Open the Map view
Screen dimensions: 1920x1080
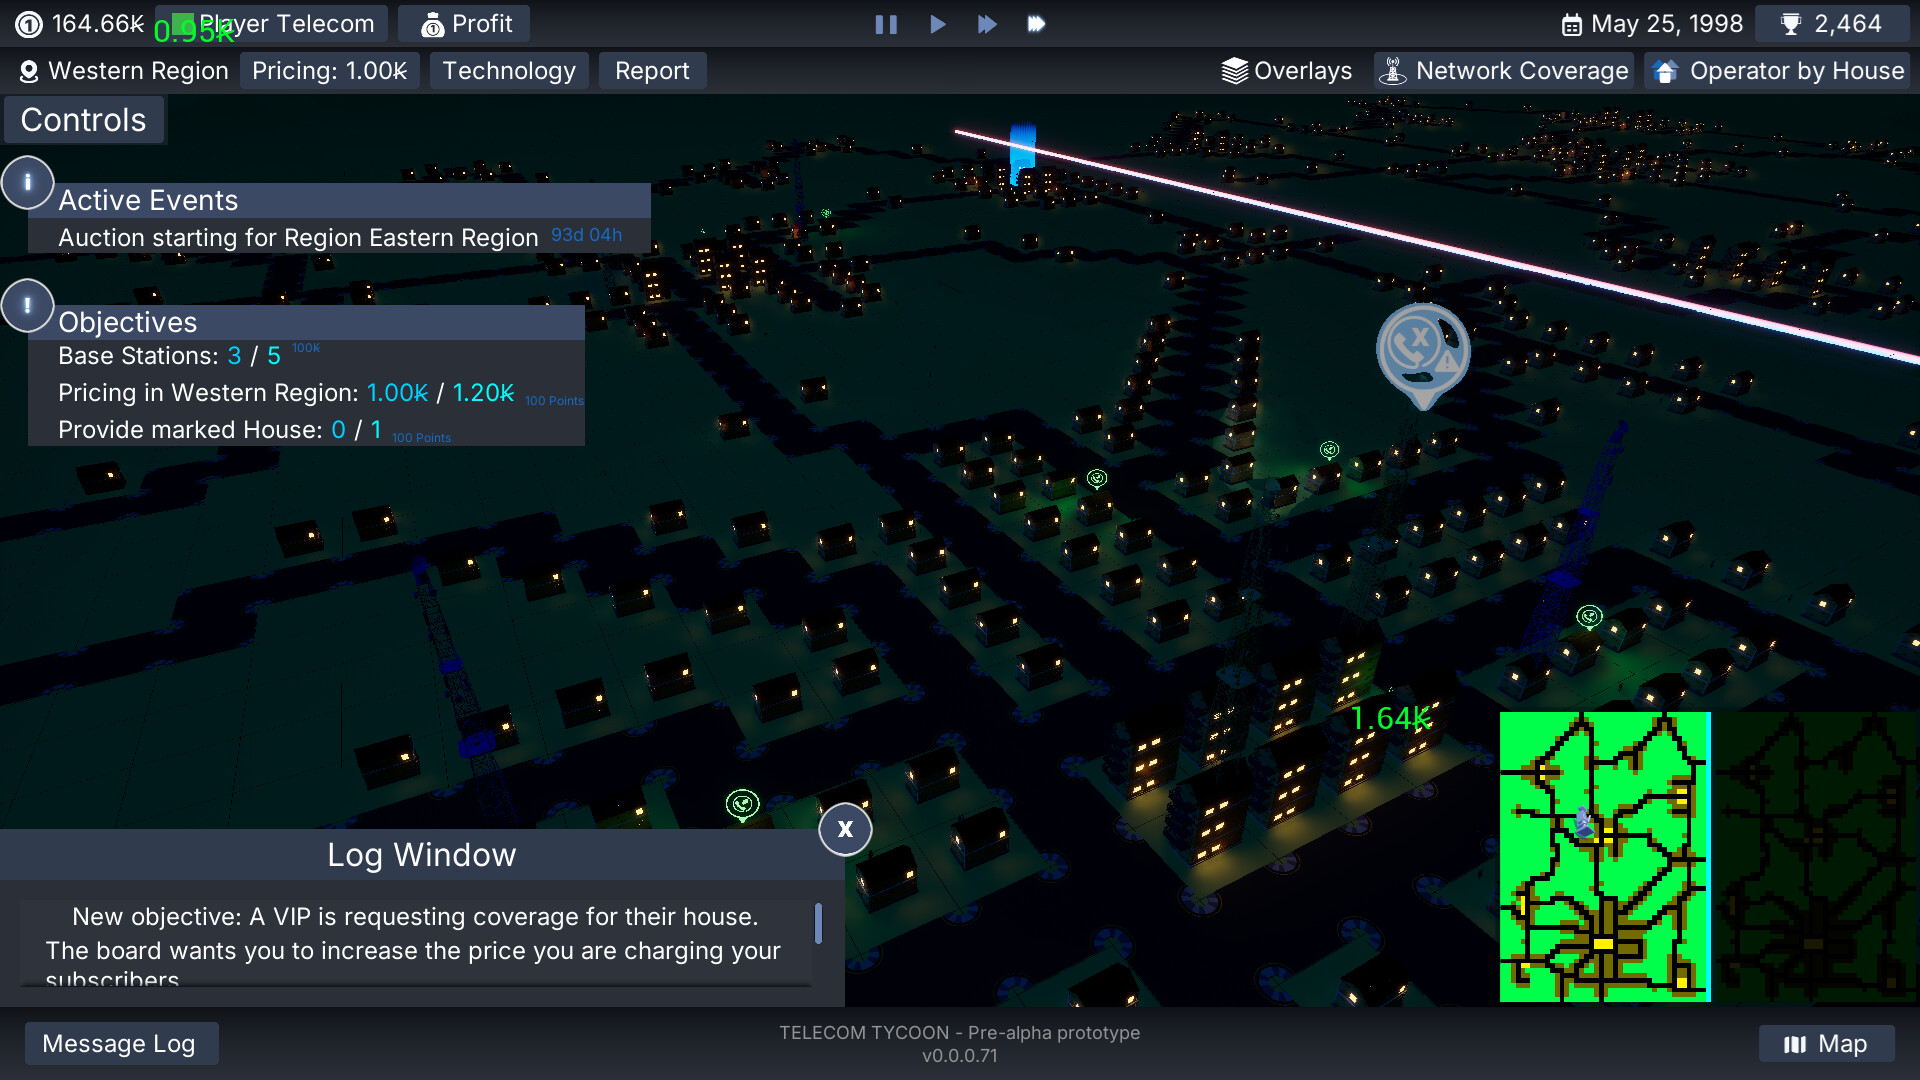[1827, 1043]
